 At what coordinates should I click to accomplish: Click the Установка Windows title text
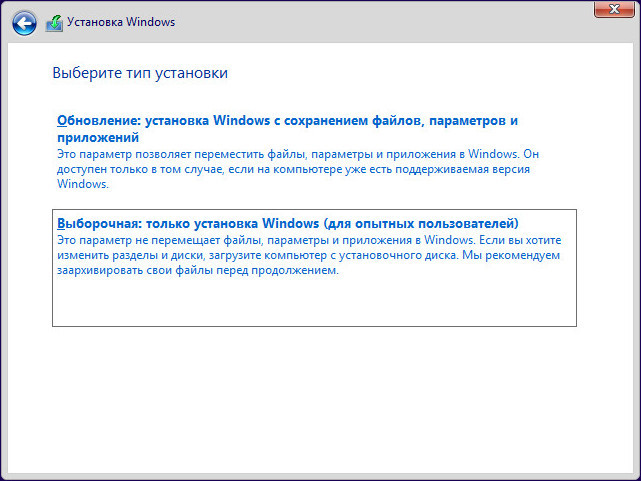121,22
